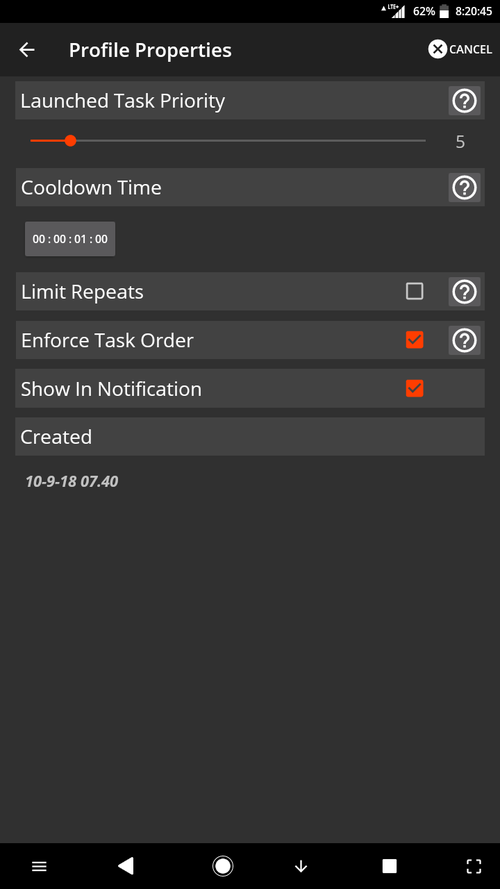Tap the navigation bar back triangle
The image size is (500, 889).
(x=125, y=866)
